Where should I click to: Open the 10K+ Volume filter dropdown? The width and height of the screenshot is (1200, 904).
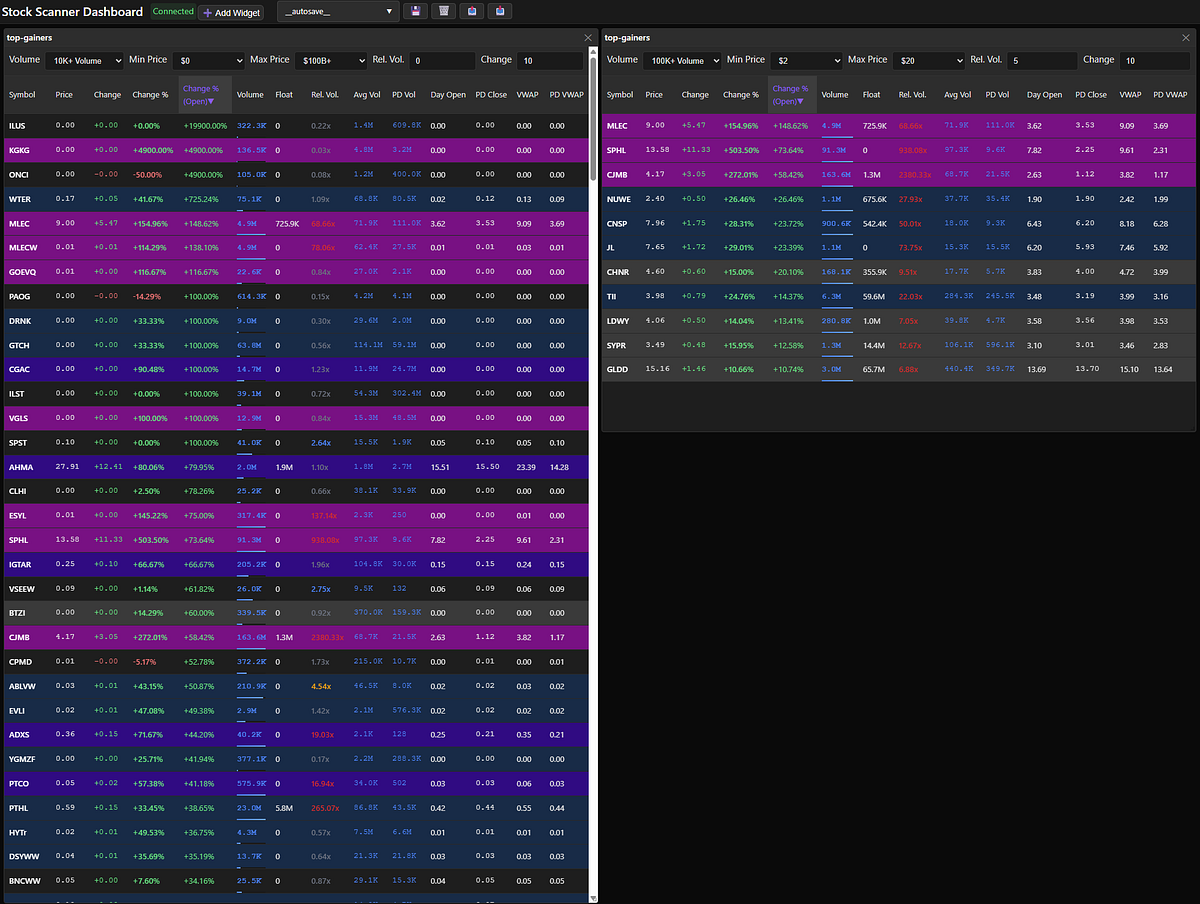tap(84, 61)
